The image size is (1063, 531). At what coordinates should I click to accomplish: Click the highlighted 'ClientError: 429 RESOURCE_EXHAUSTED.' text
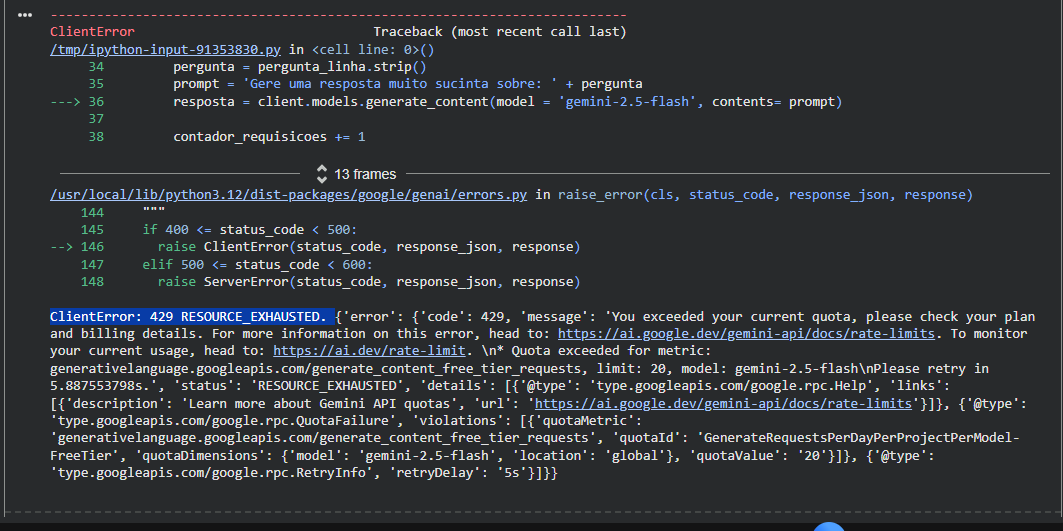[188, 317]
